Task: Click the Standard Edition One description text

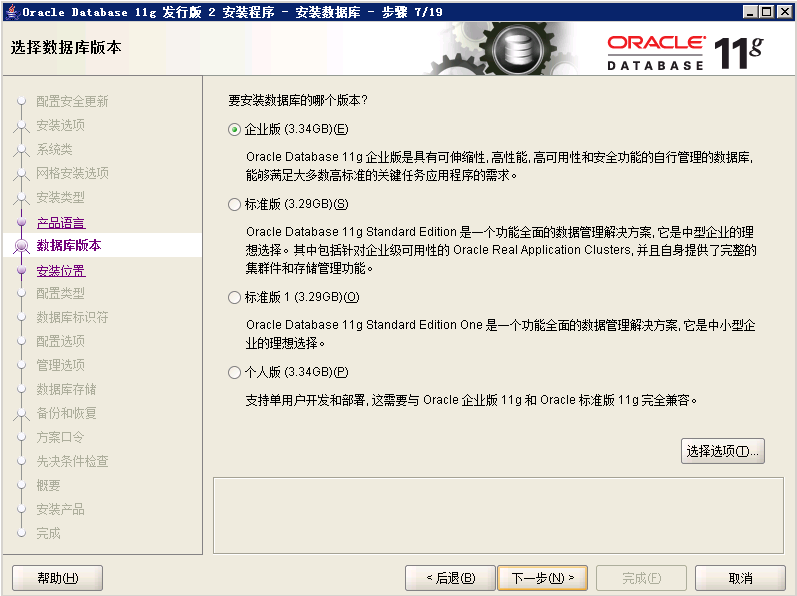Action: tap(501, 334)
